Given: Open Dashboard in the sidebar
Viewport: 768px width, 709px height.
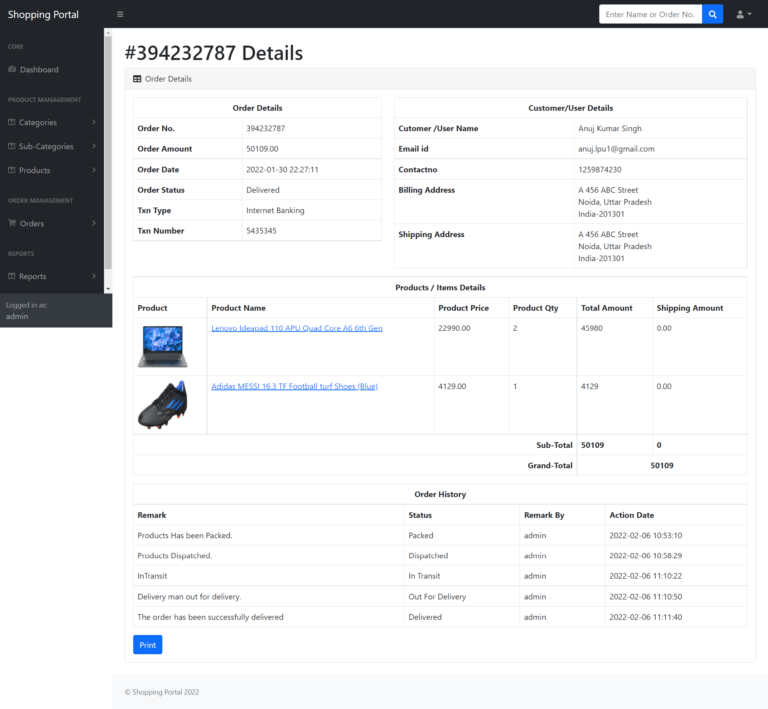Looking at the screenshot, I should pos(52,70).
